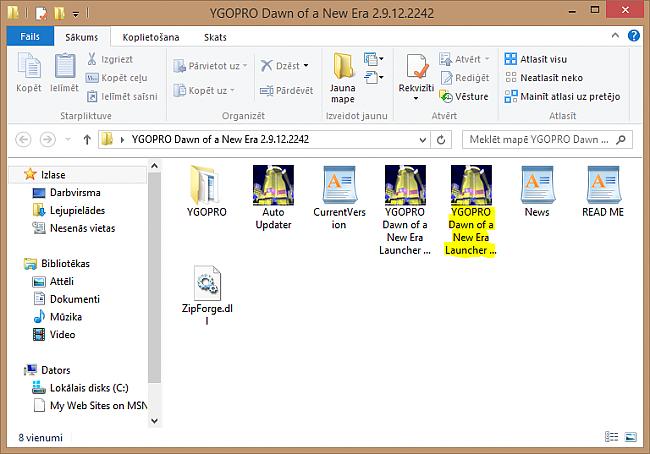This screenshot has width=650, height=454.
Task: Click the Rekvizīti properties icon
Action: point(416,66)
